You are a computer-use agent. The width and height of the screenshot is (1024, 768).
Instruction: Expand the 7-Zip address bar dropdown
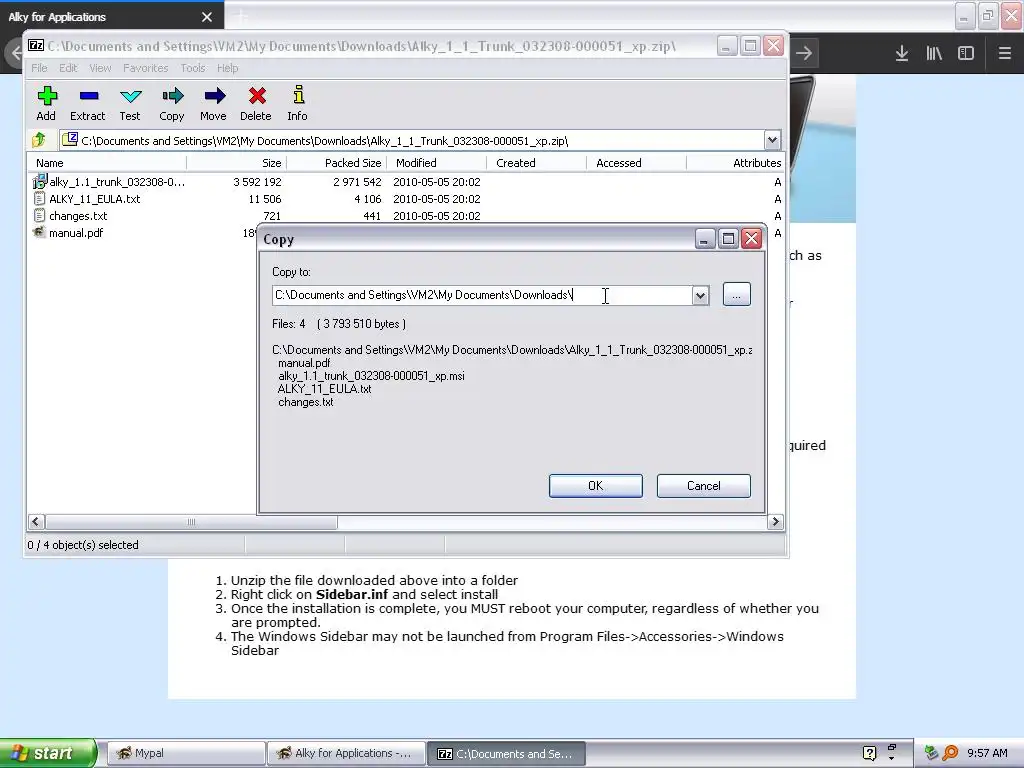point(772,140)
